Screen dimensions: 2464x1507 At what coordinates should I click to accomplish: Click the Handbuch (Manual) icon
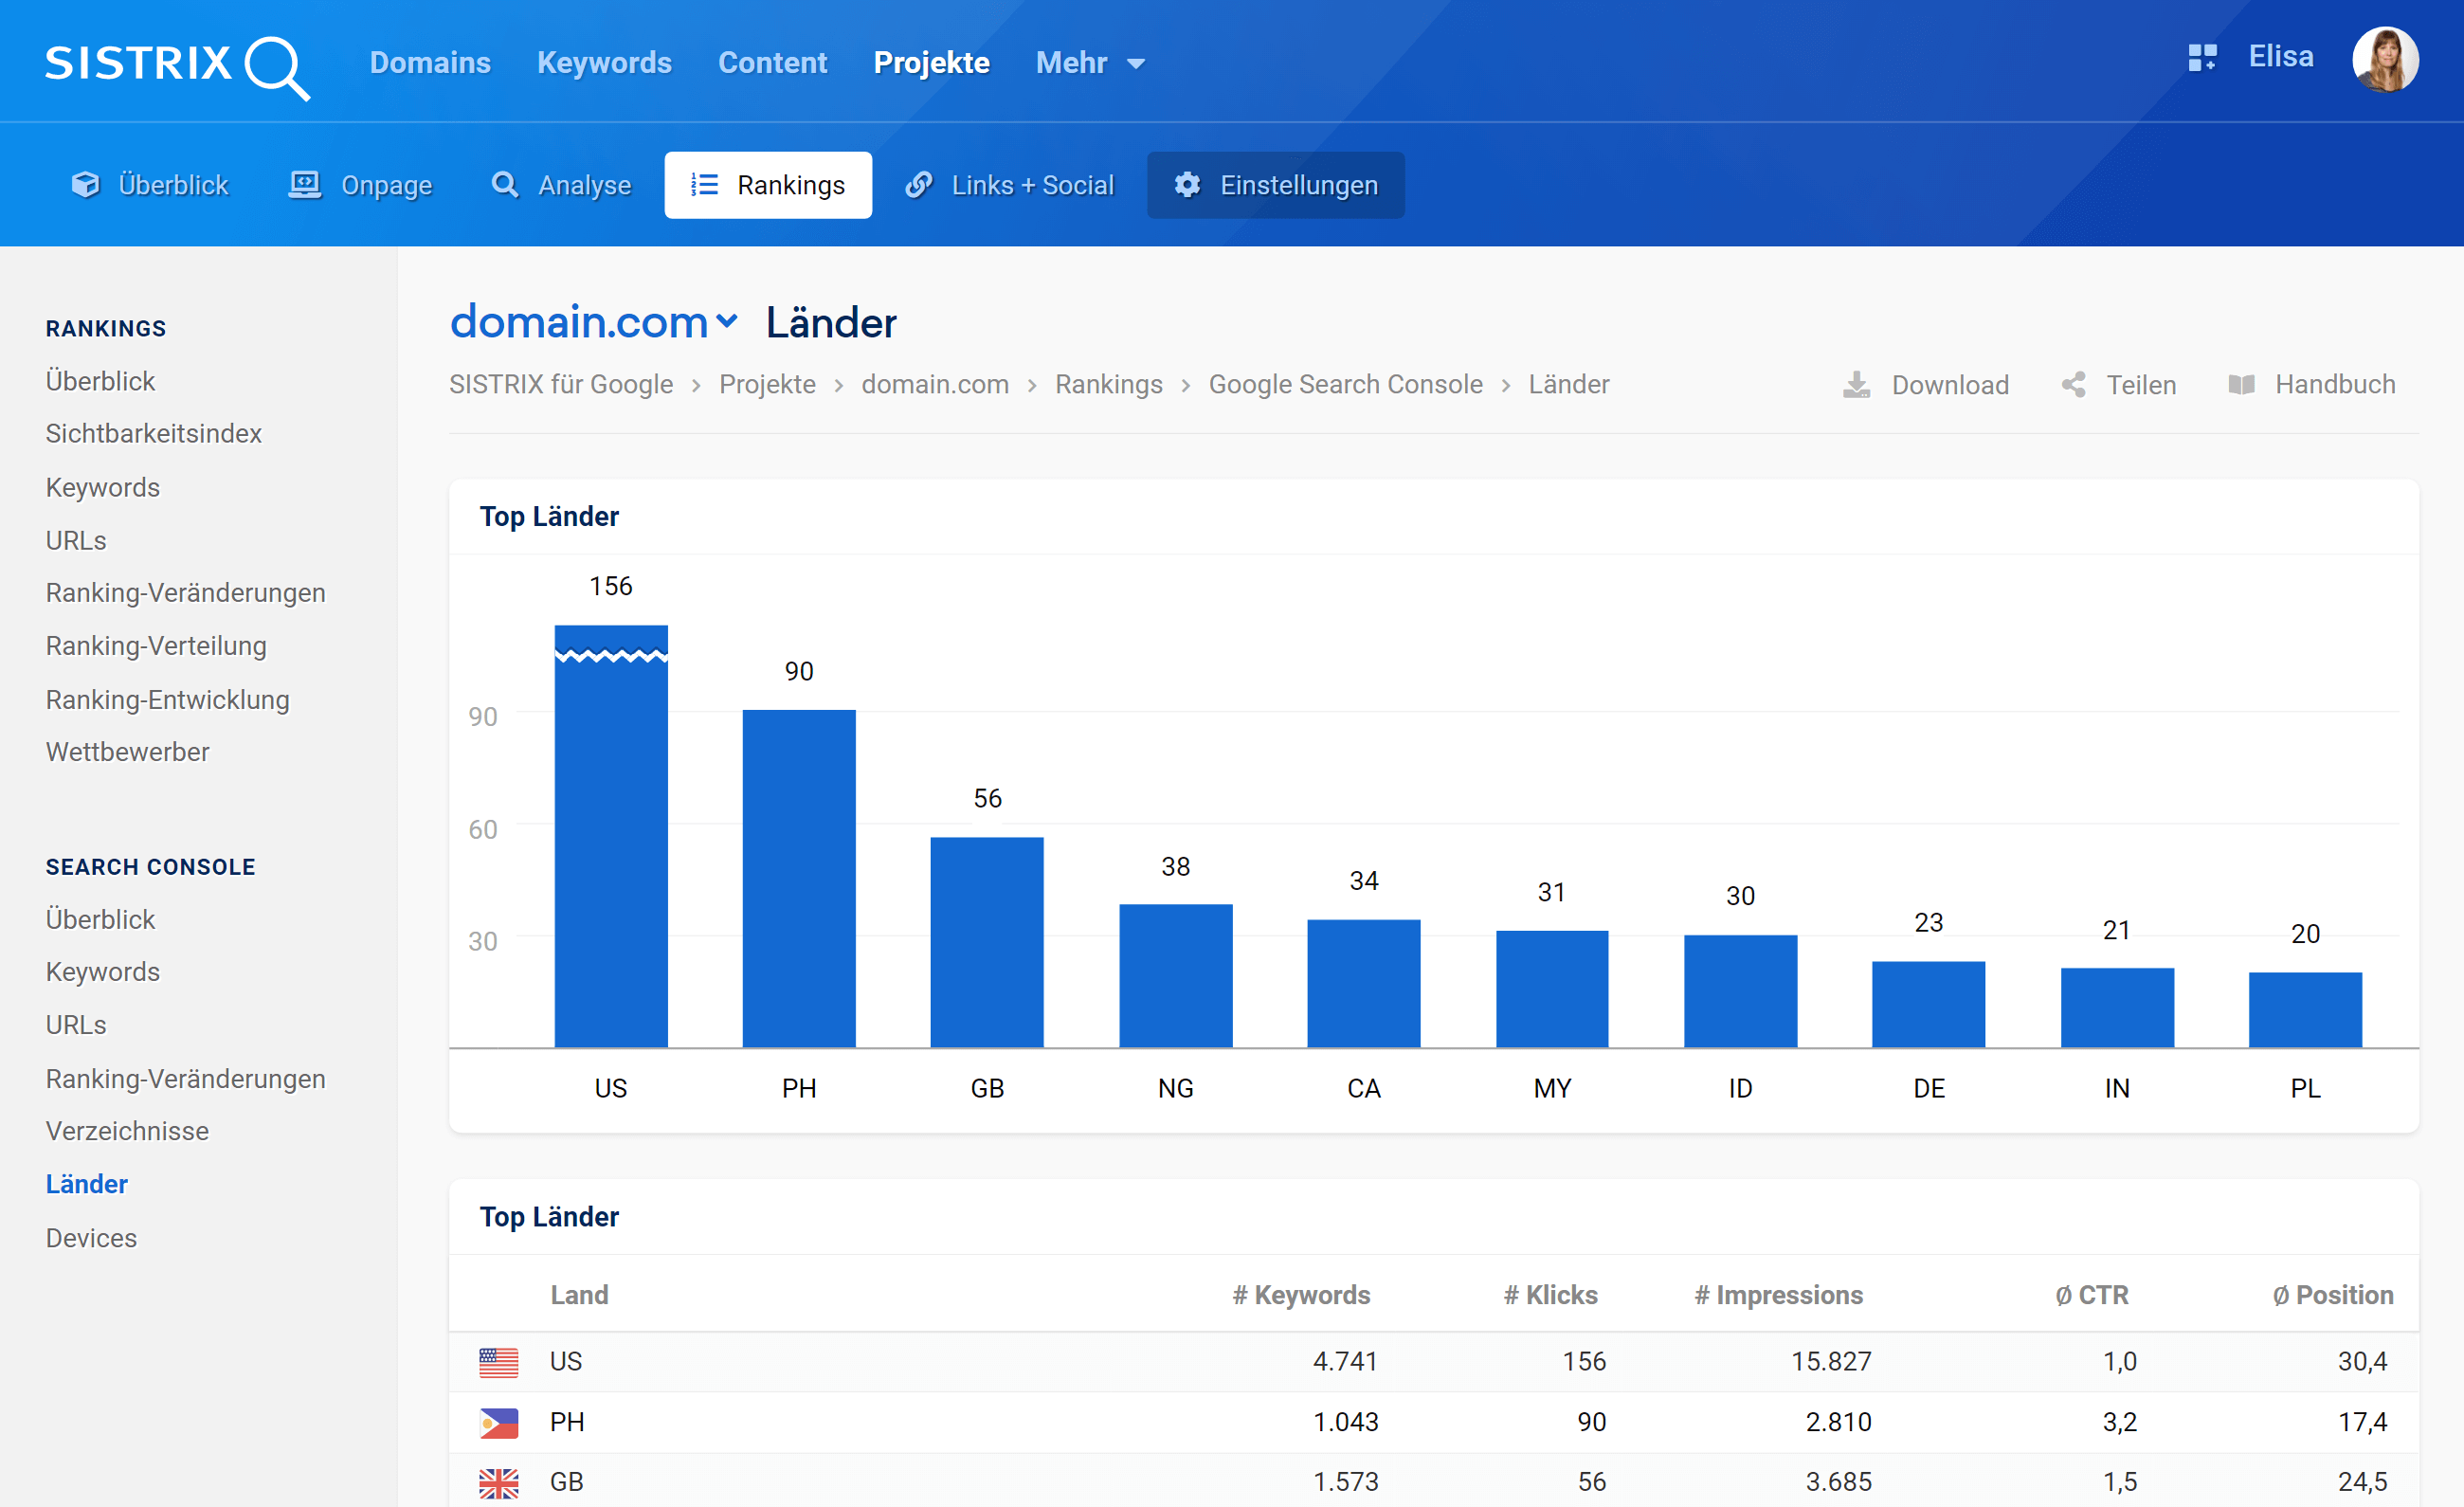(2242, 384)
